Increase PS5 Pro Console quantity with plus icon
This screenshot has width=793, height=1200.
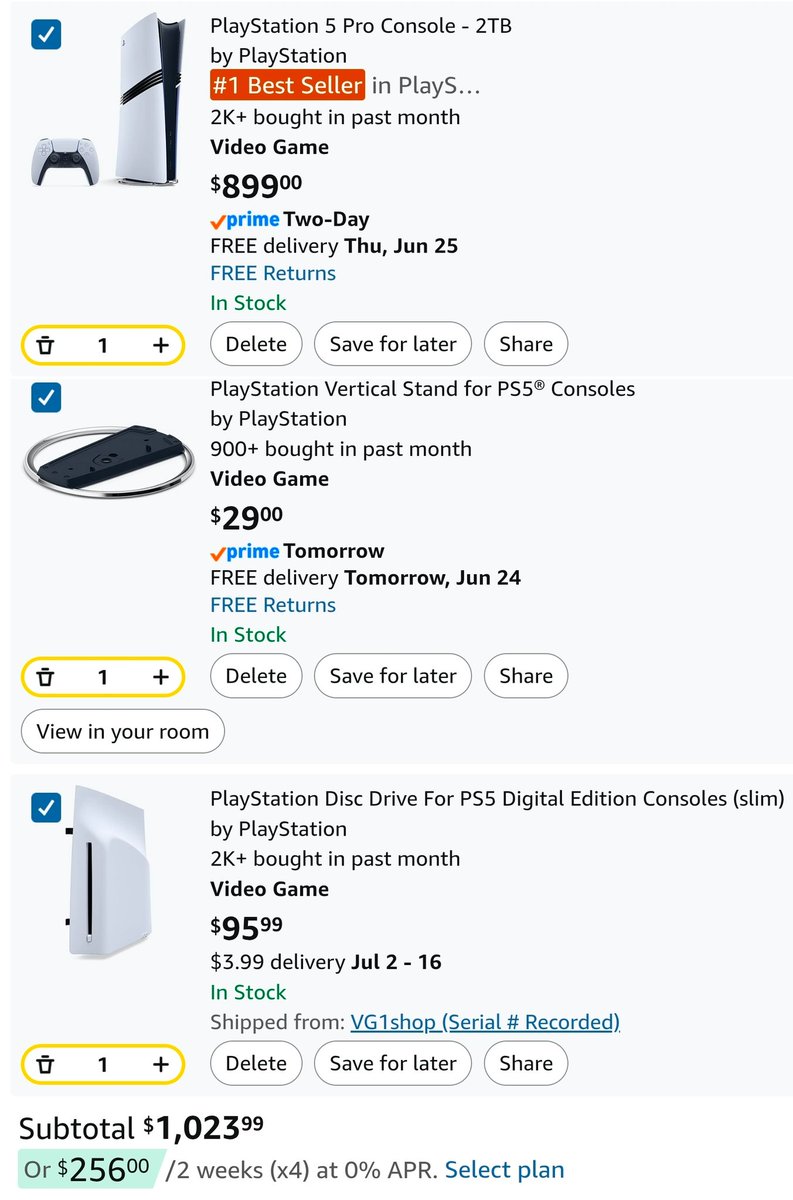pyautogui.click(x=160, y=345)
